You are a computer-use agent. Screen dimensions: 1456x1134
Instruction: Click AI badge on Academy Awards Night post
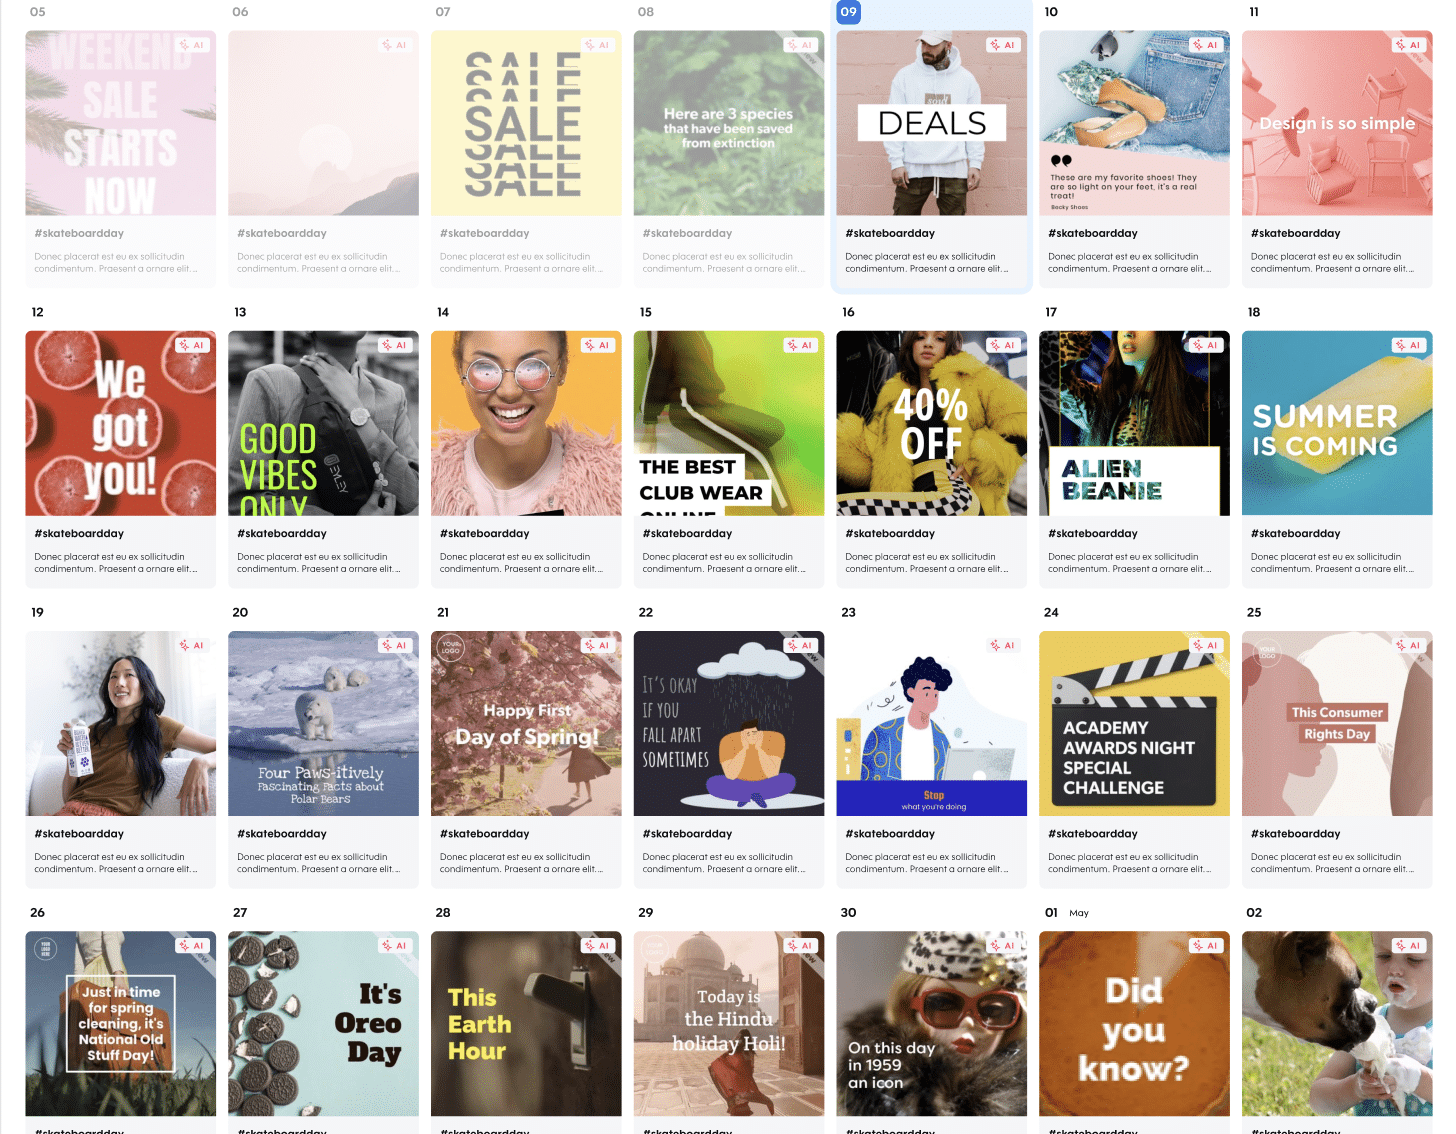tap(1205, 645)
